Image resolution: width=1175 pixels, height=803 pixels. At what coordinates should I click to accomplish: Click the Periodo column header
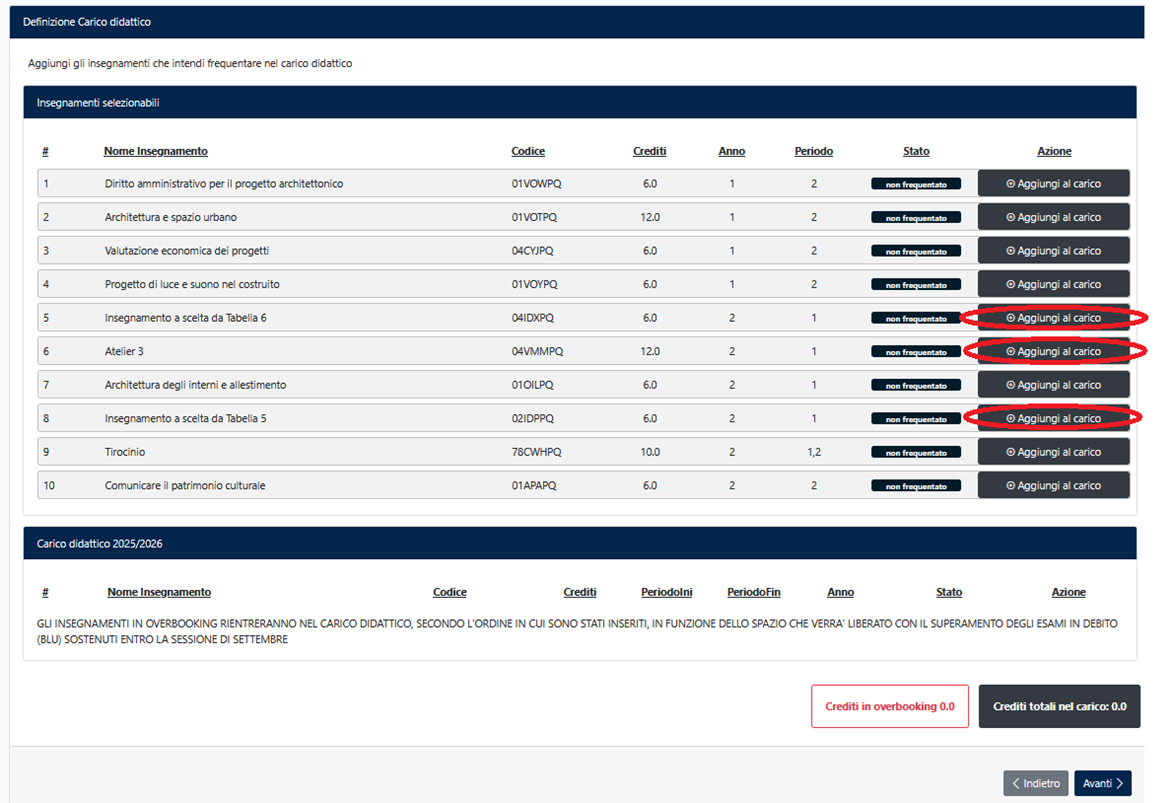(x=813, y=151)
